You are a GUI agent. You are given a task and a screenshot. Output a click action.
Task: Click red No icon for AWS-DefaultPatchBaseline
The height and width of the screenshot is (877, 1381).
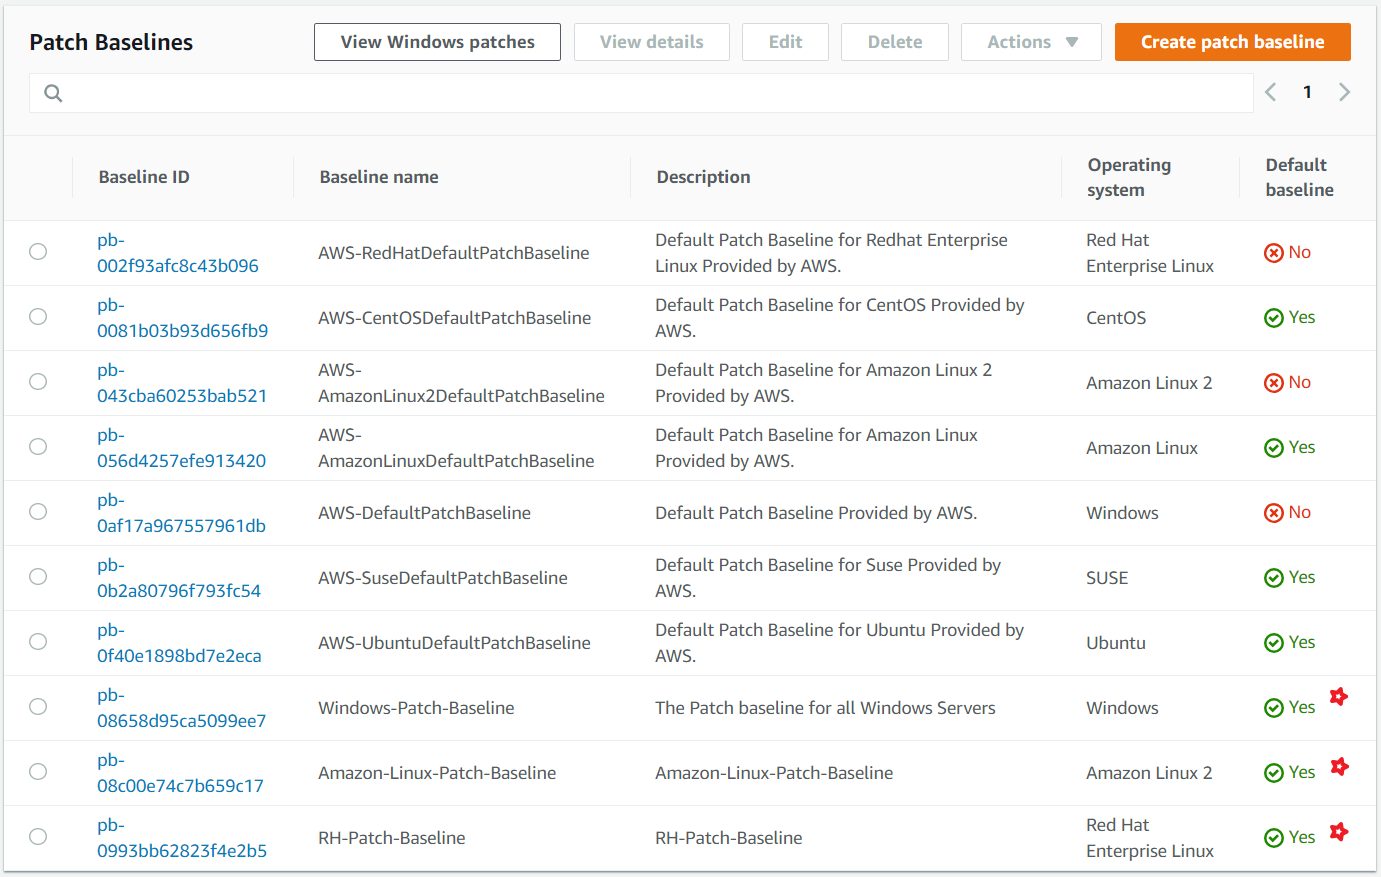1274,513
